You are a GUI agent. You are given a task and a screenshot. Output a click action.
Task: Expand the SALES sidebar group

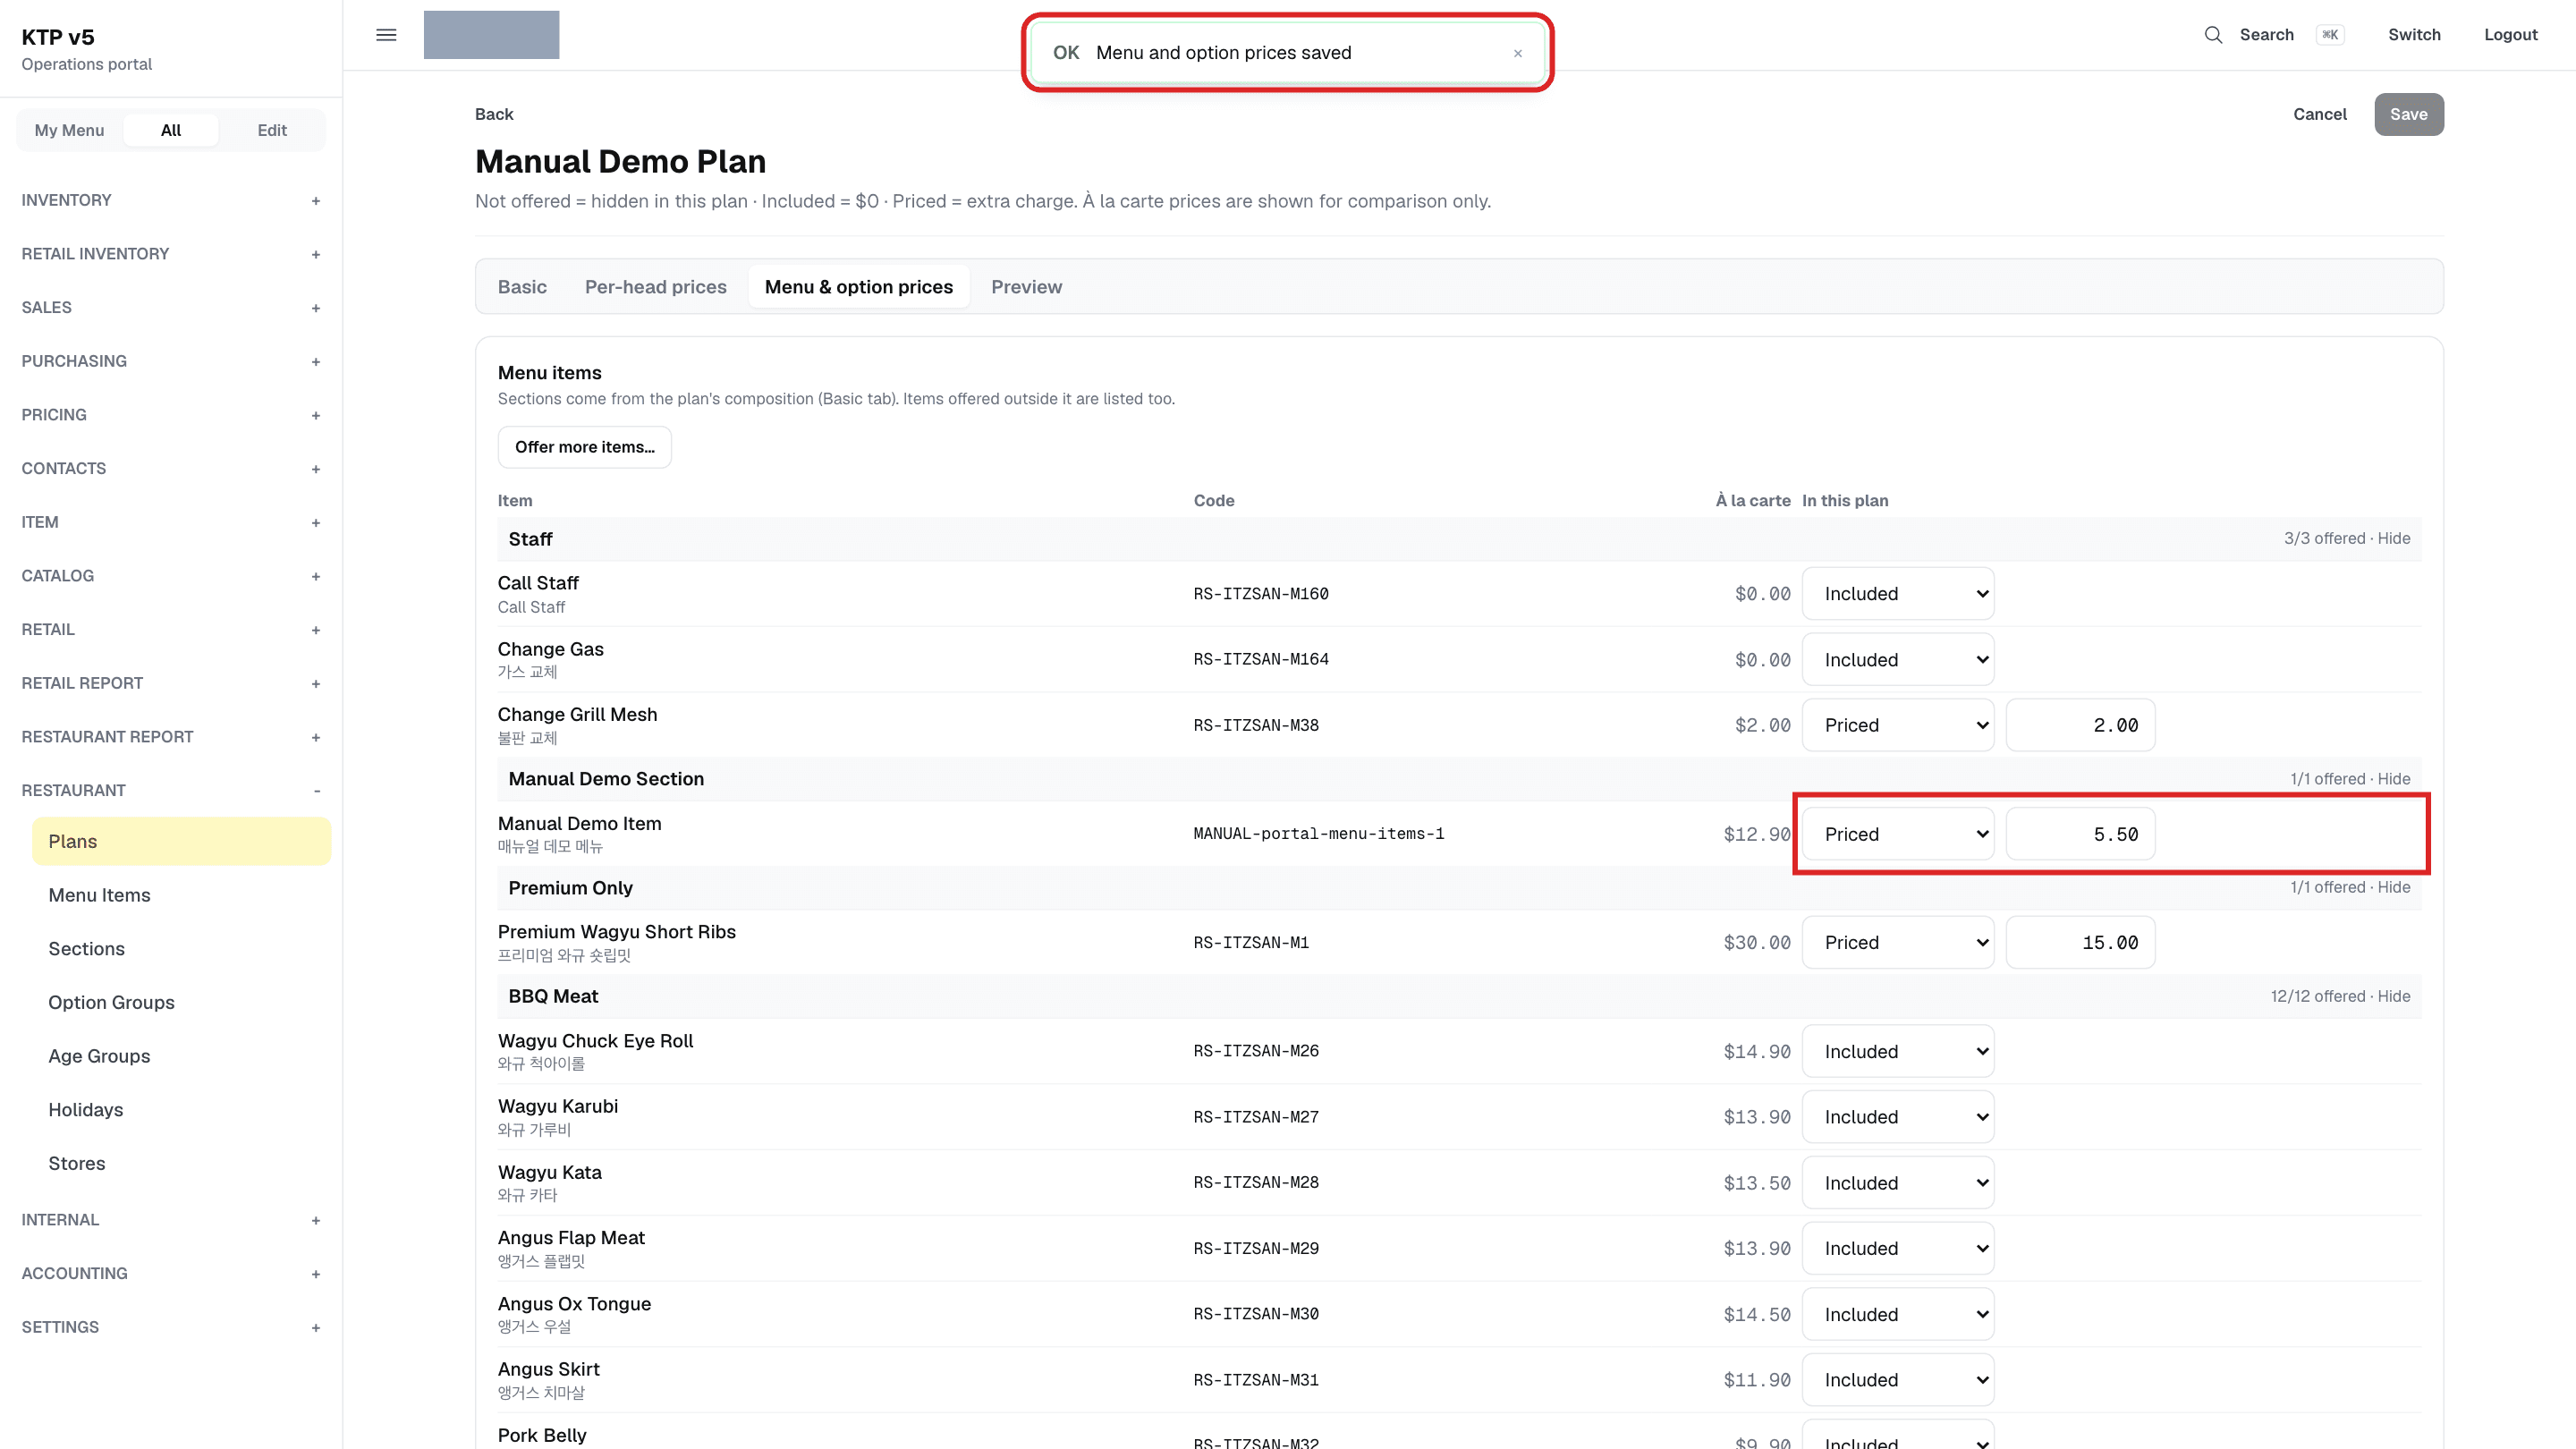171,307
